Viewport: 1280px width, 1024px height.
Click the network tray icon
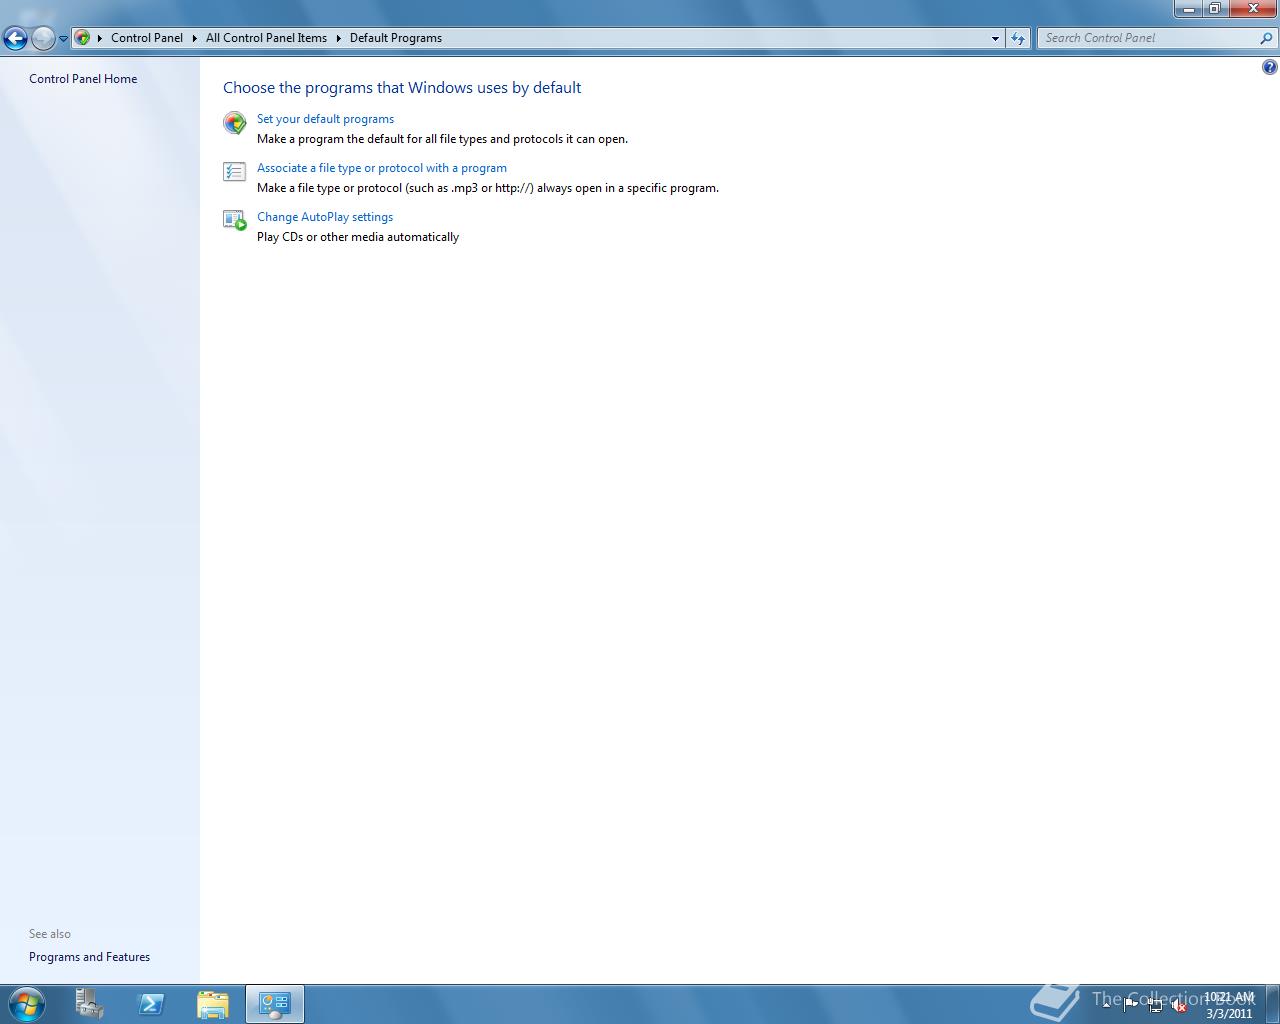[1155, 1005]
